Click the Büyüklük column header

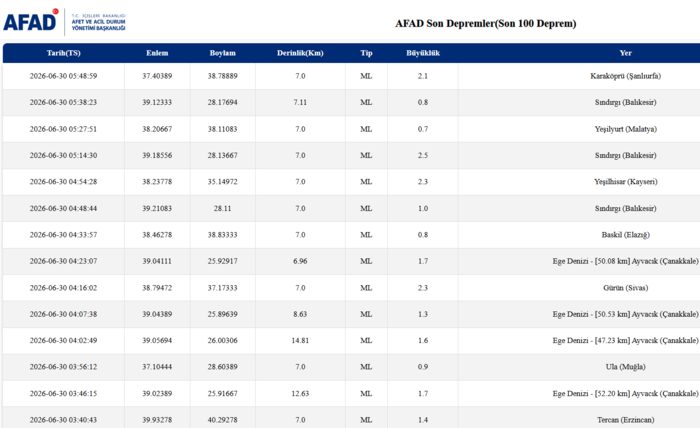click(x=423, y=53)
